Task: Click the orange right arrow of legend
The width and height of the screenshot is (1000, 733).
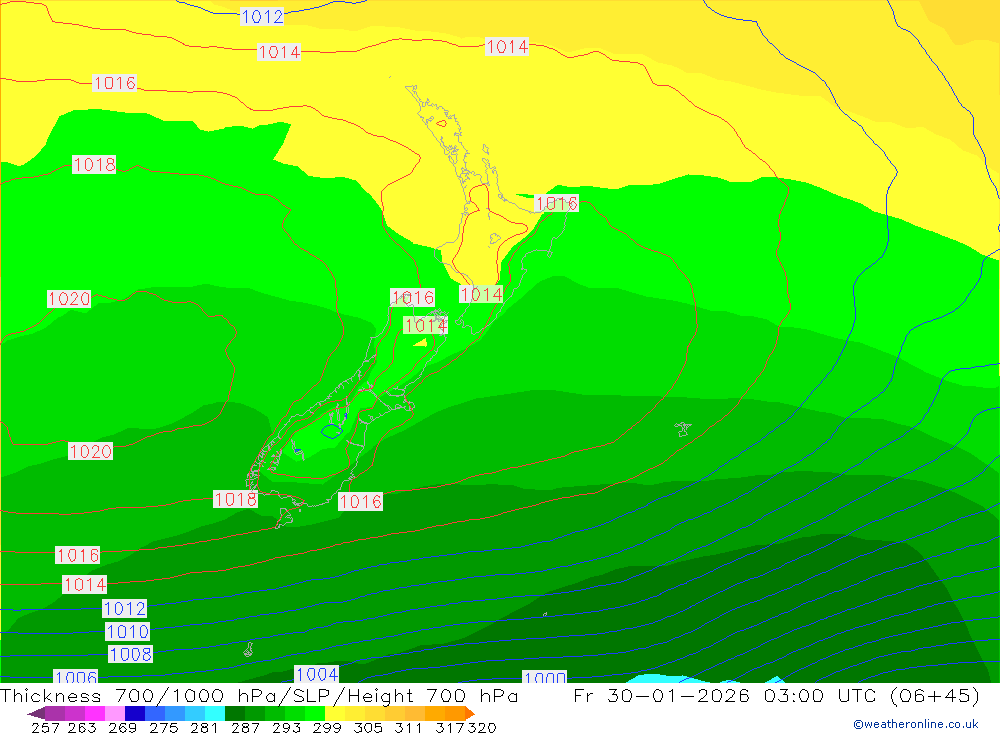Action: tap(469, 713)
